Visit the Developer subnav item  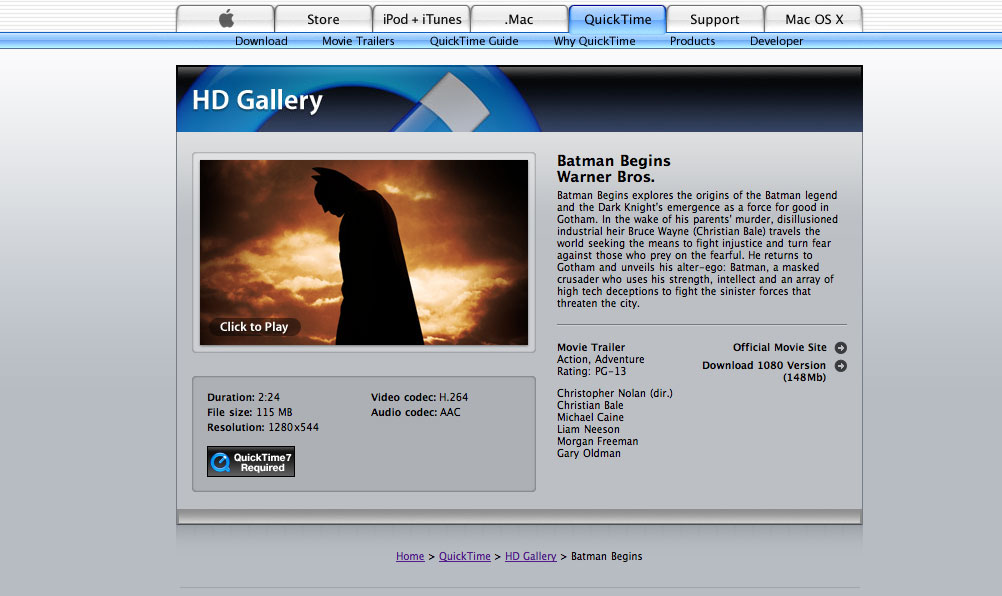tap(776, 41)
